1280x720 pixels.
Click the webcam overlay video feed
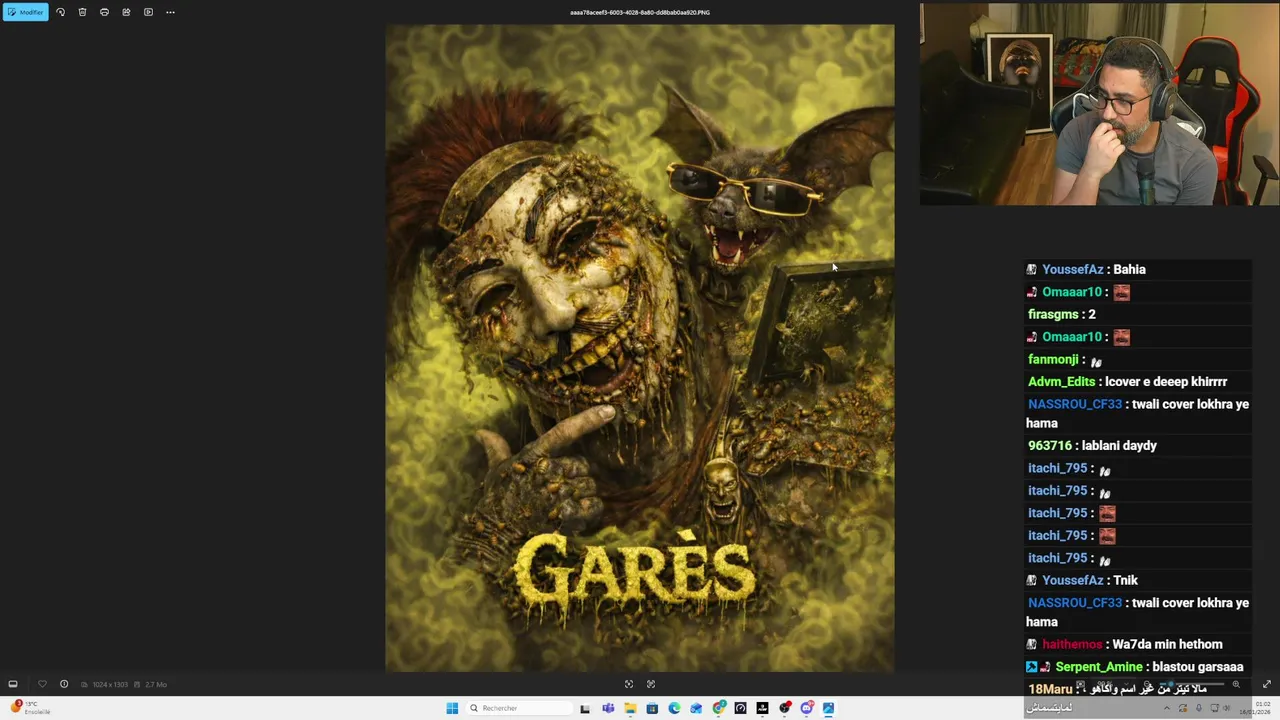pyautogui.click(x=1099, y=104)
